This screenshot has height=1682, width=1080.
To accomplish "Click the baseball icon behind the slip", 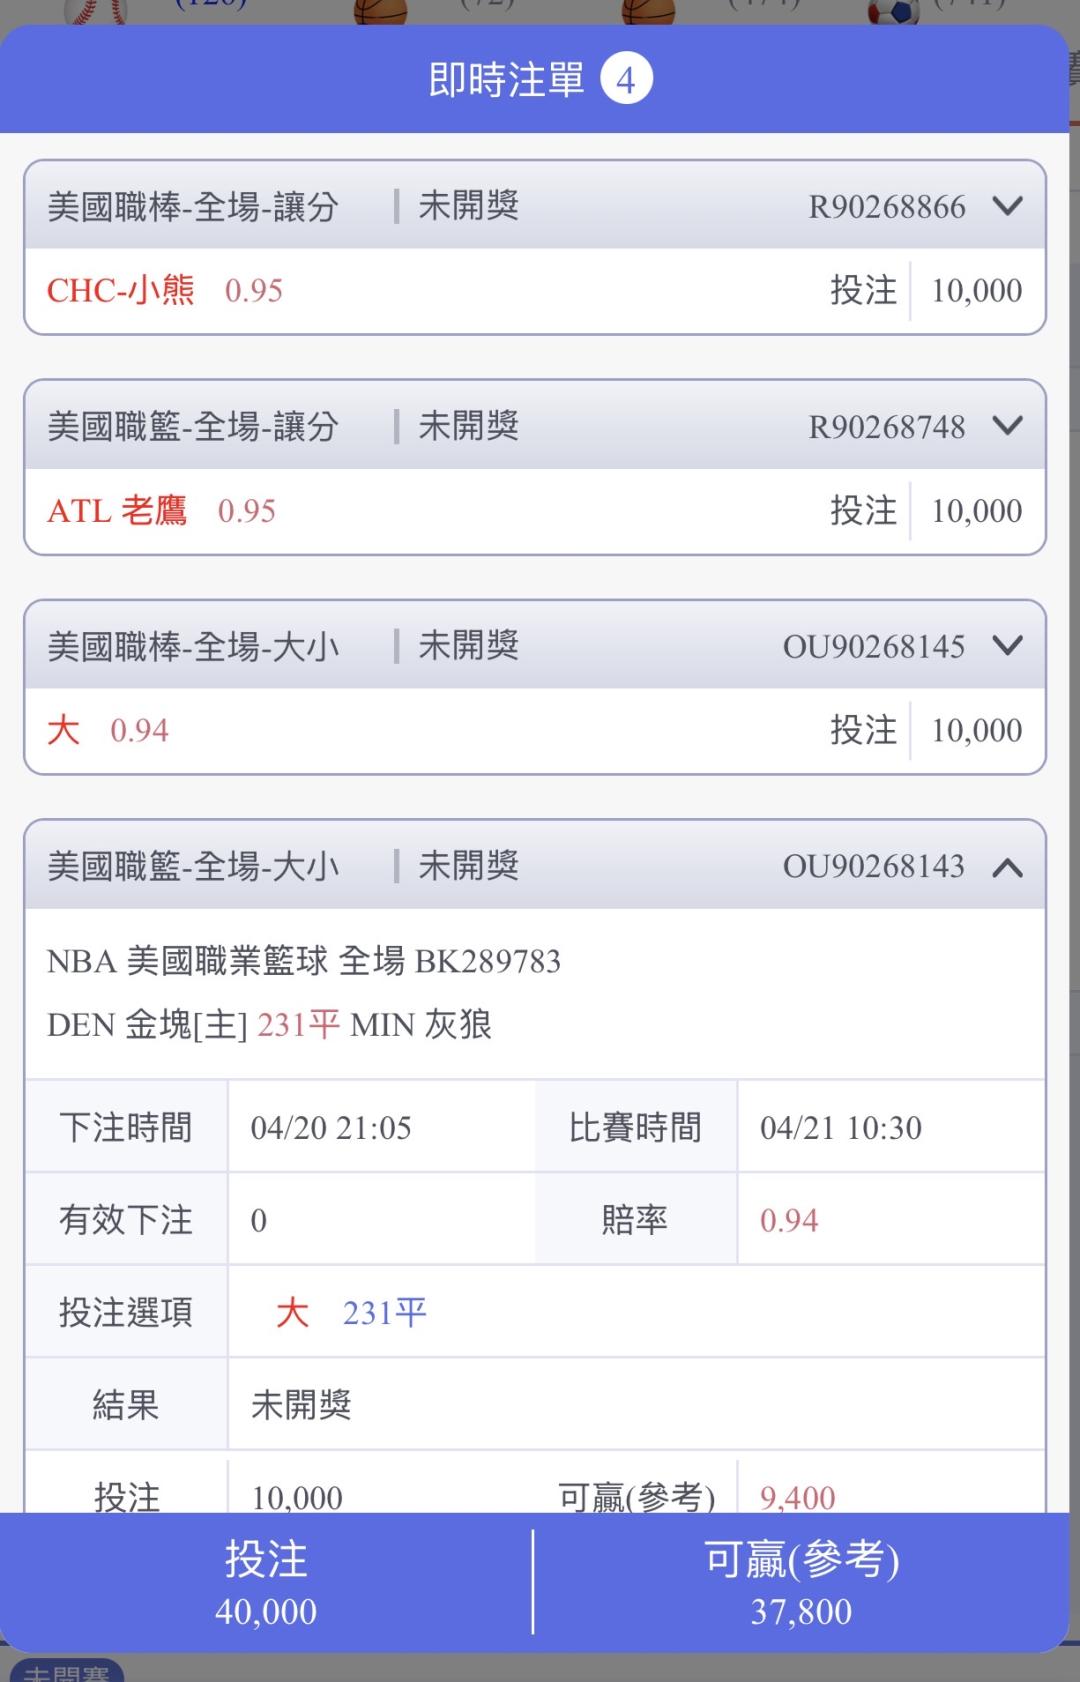I will tap(96, 10).
